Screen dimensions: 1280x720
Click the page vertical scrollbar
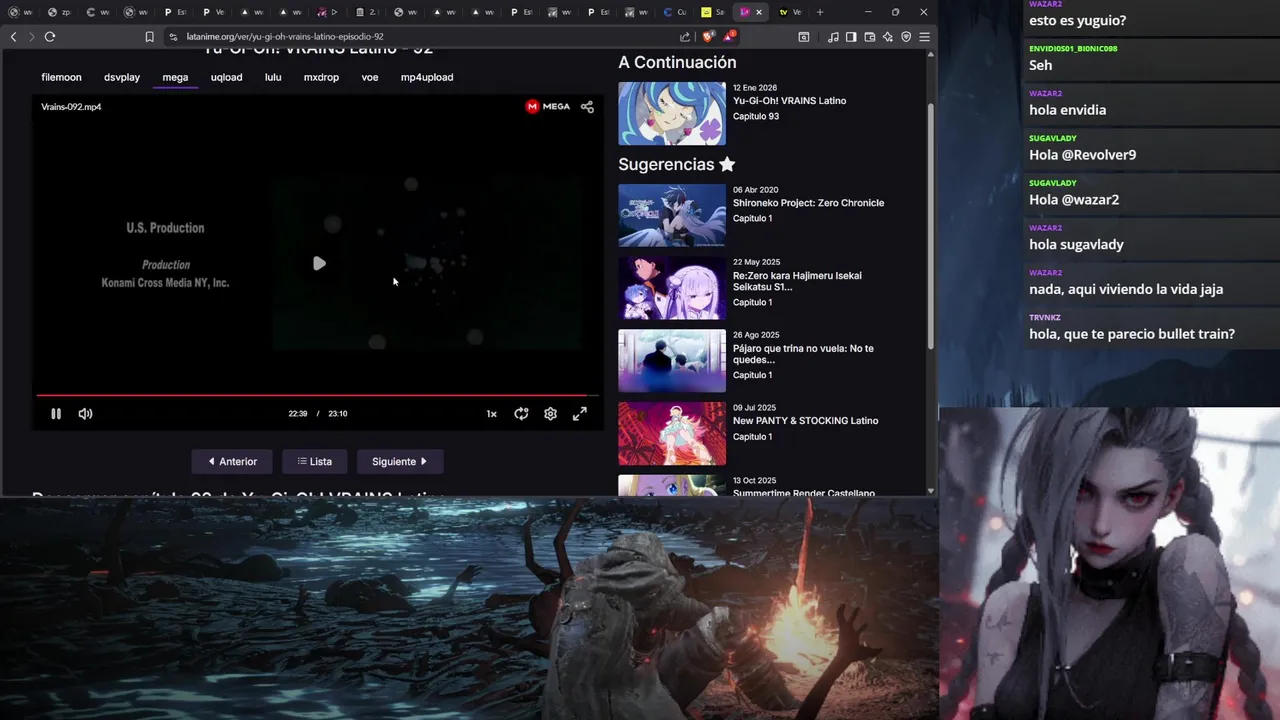tap(931, 225)
